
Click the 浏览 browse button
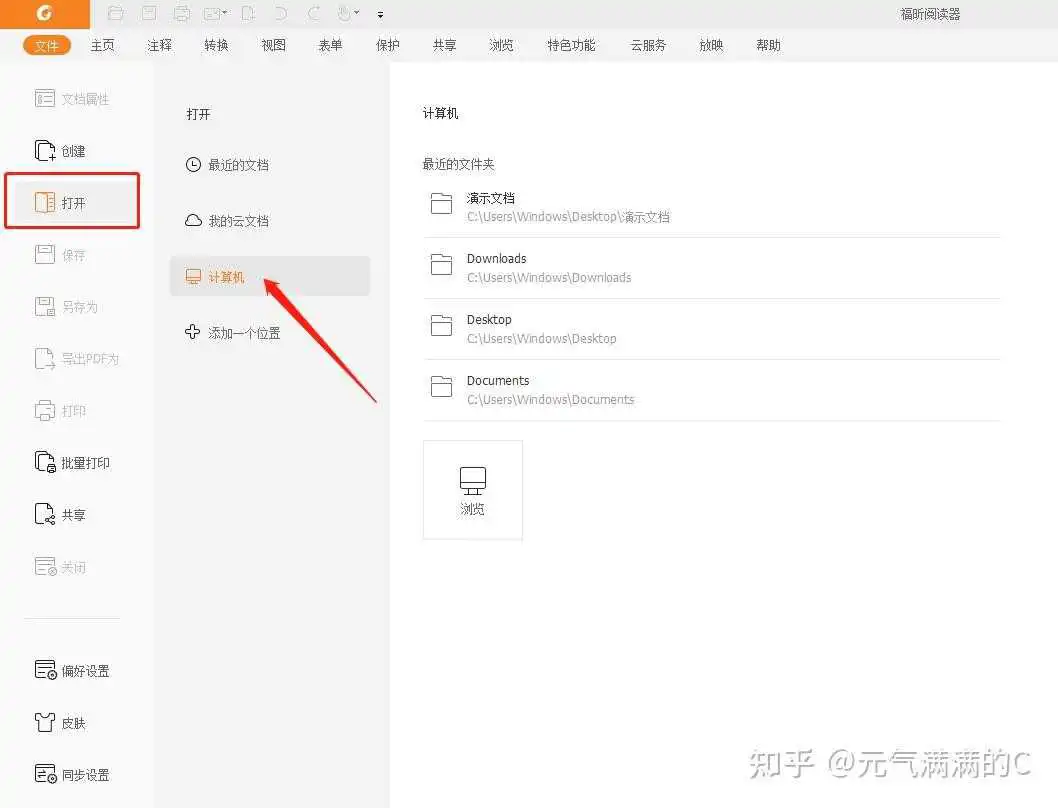[472, 490]
